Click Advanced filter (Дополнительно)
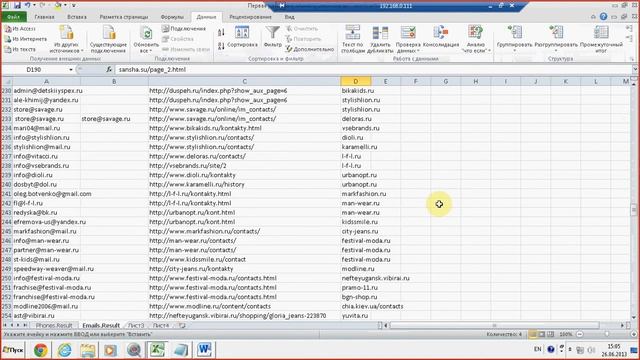 [x=310, y=49]
